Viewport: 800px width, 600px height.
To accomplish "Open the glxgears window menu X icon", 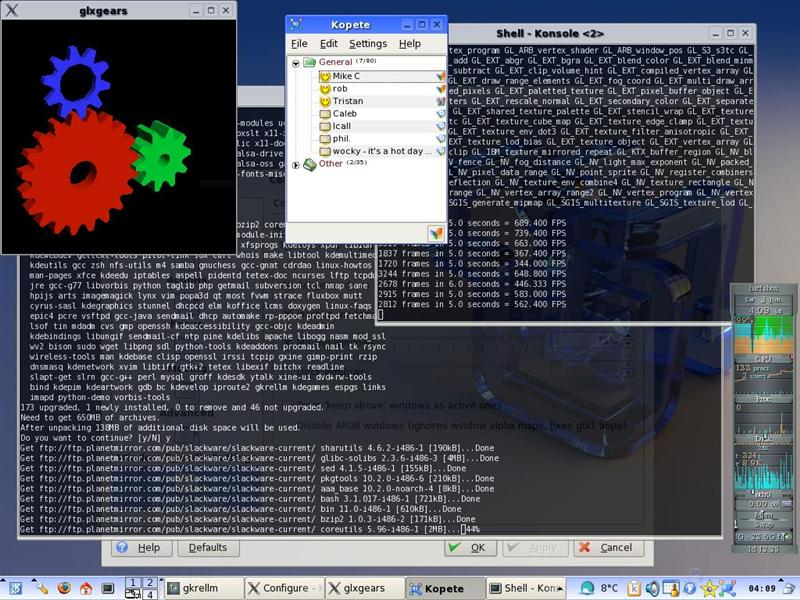I will point(11,10).
